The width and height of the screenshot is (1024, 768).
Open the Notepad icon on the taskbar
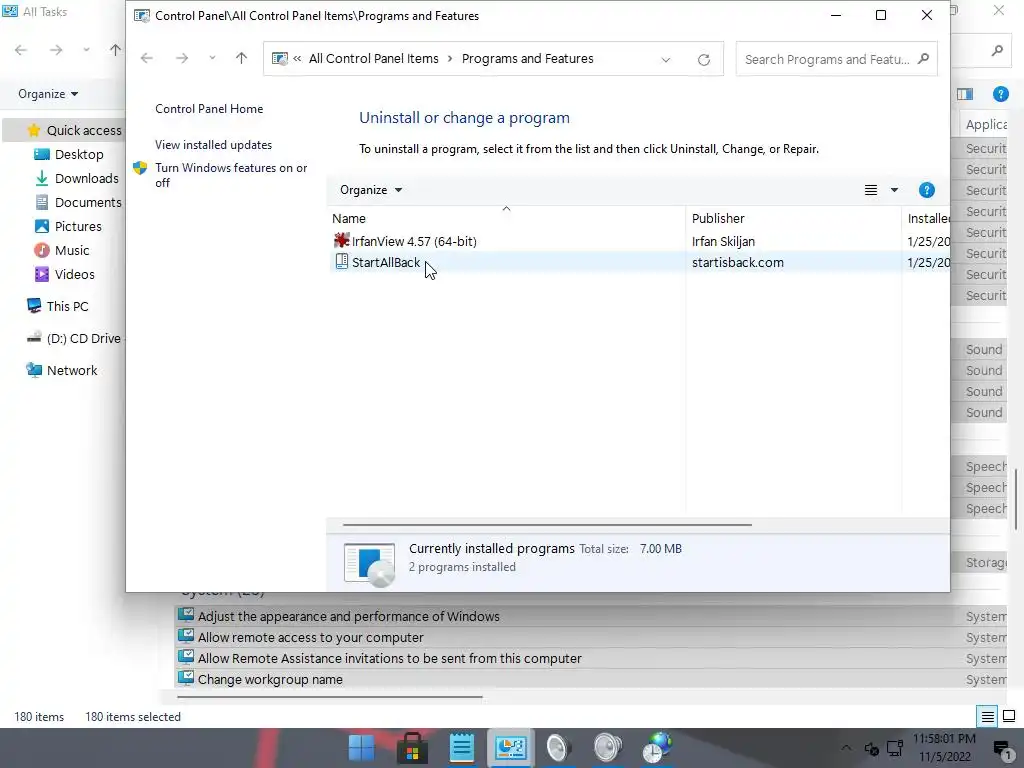[462, 748]
